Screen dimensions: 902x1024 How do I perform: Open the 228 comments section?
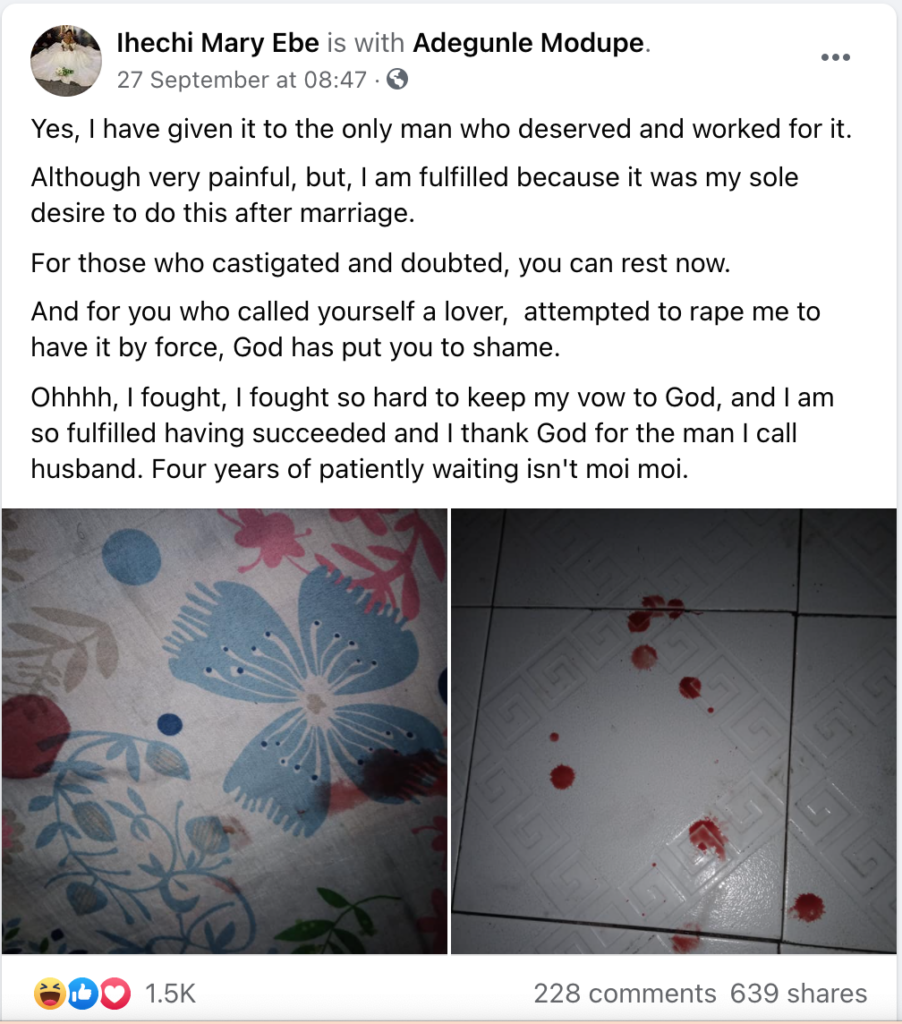[x=624, y=993]
